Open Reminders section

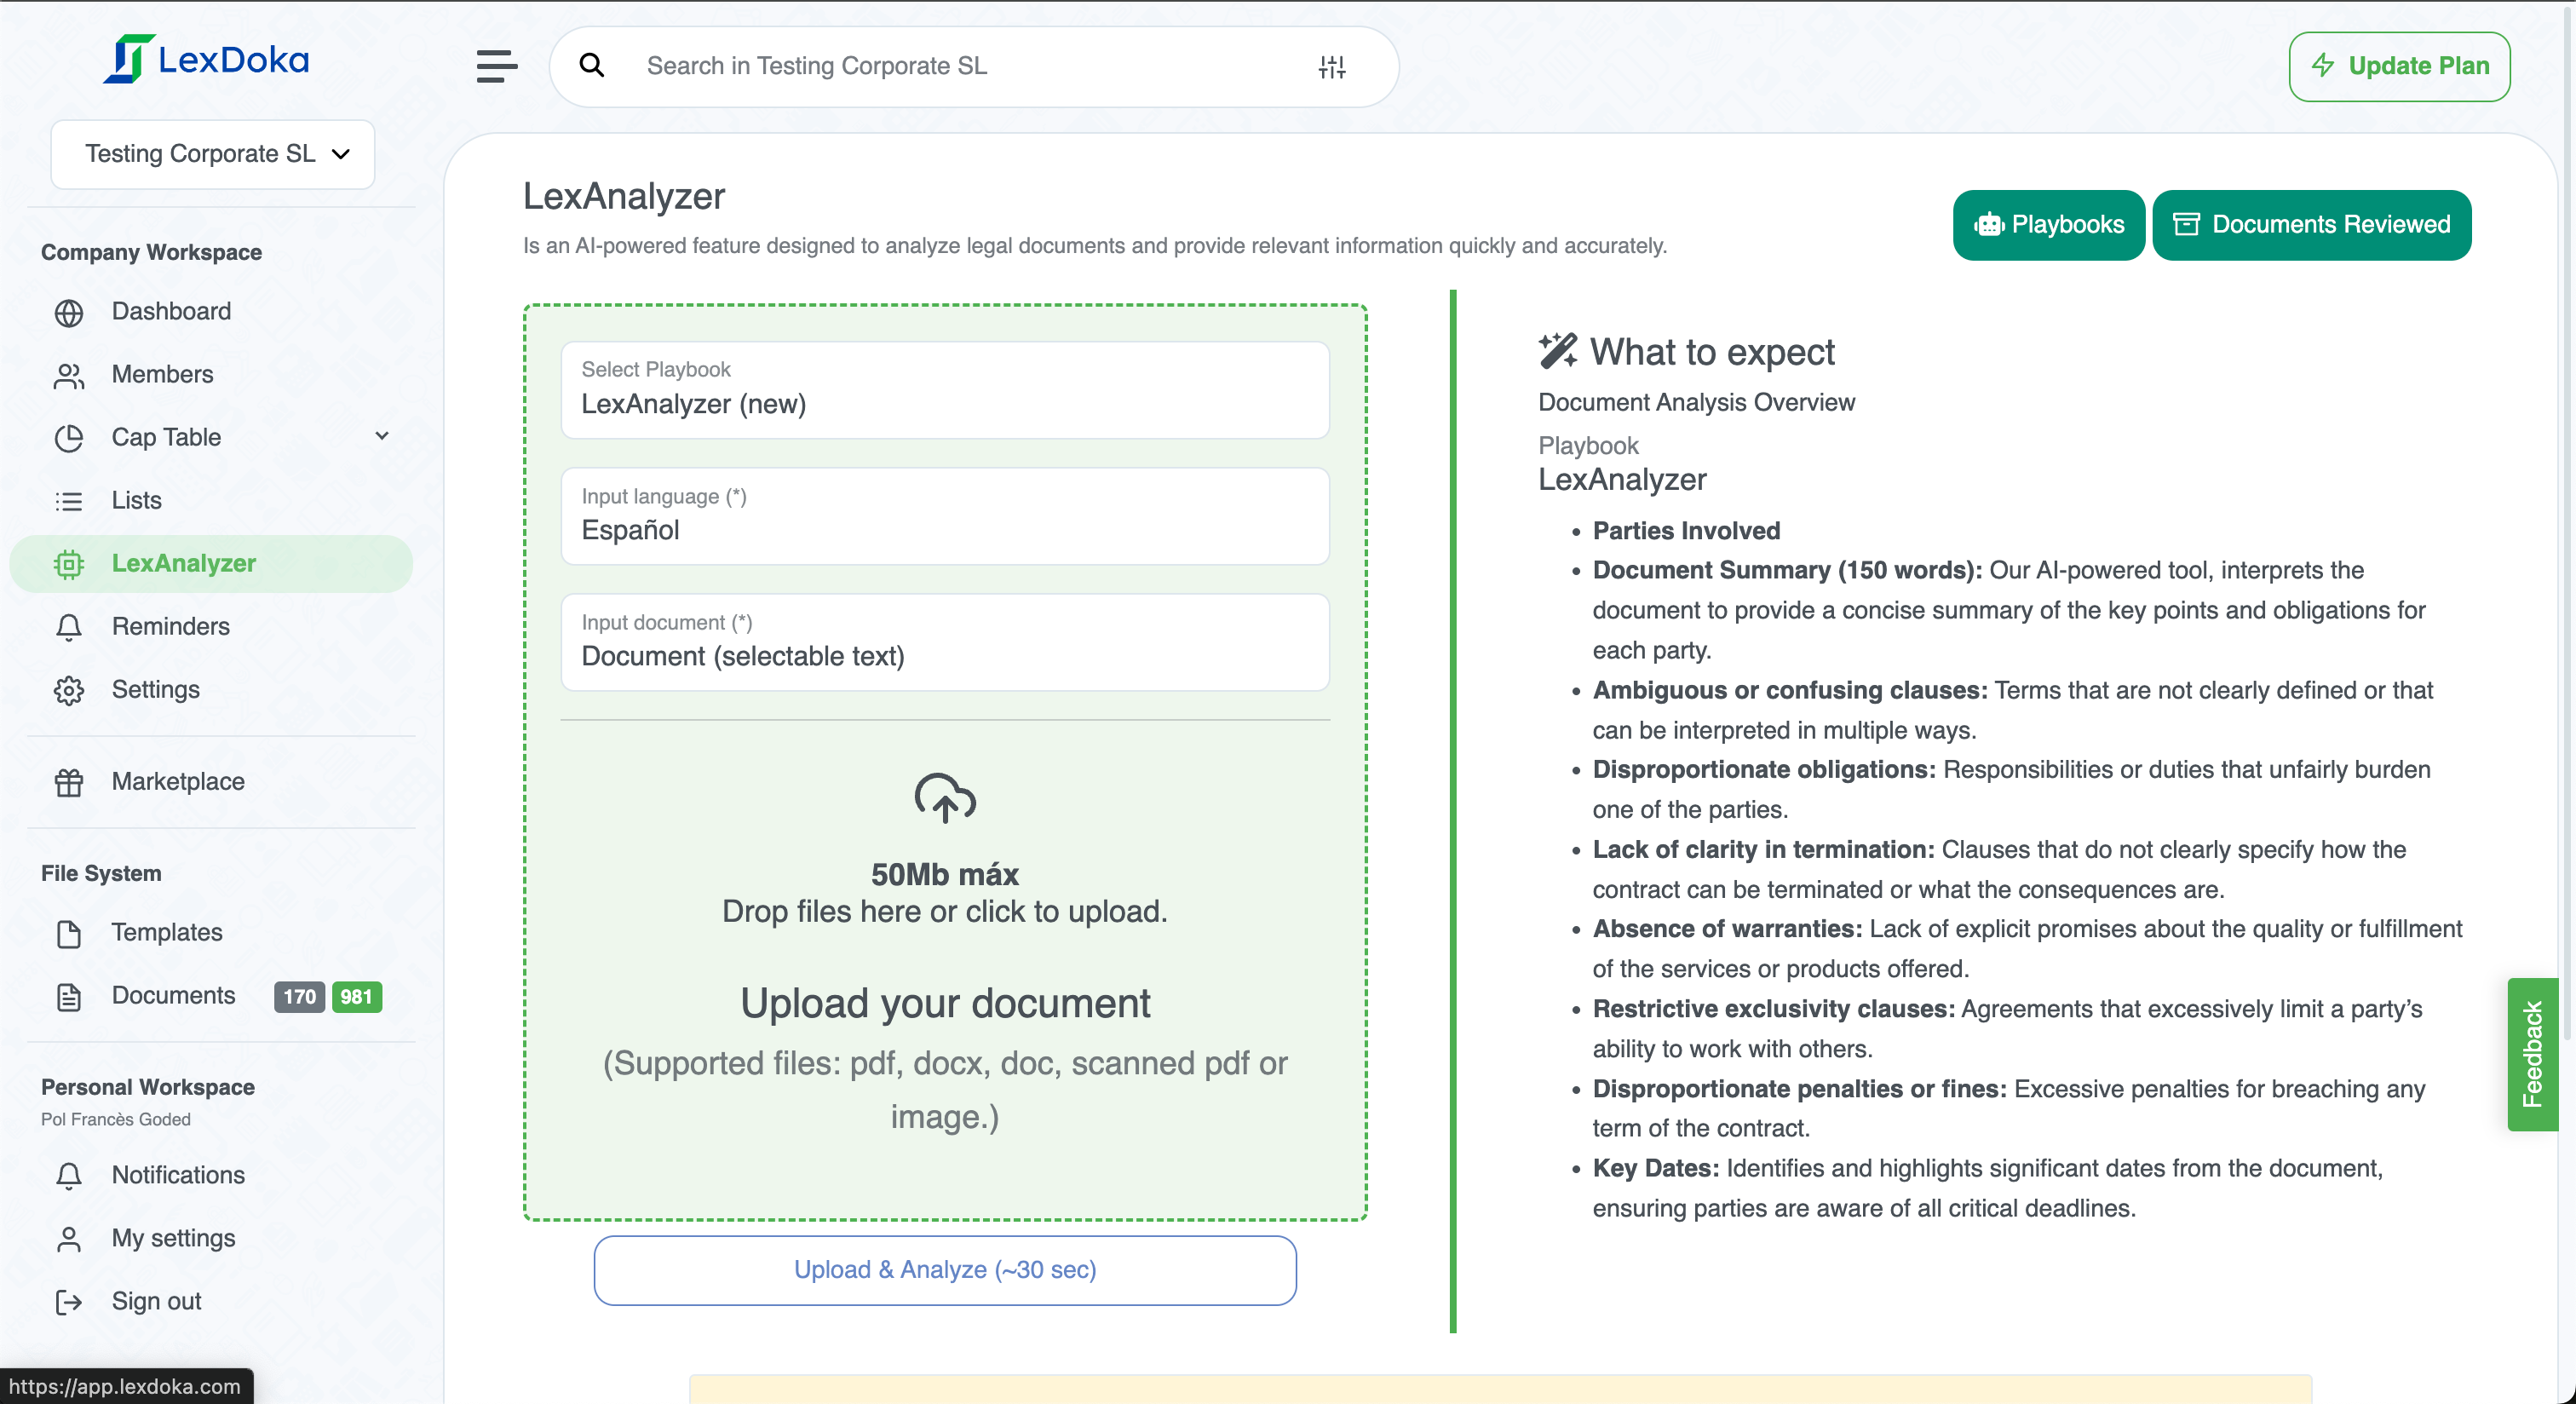coord(211,627)
